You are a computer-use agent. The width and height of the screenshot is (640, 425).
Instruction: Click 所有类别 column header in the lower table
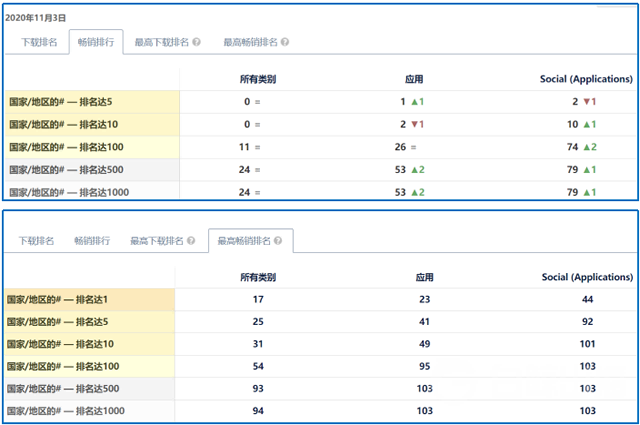click(x=258, y=277)
